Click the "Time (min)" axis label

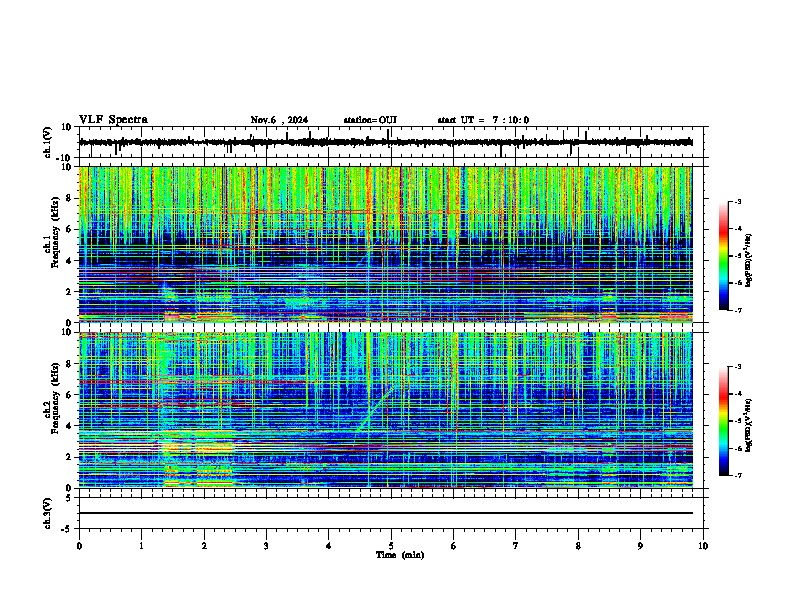(x=400, y=555)
